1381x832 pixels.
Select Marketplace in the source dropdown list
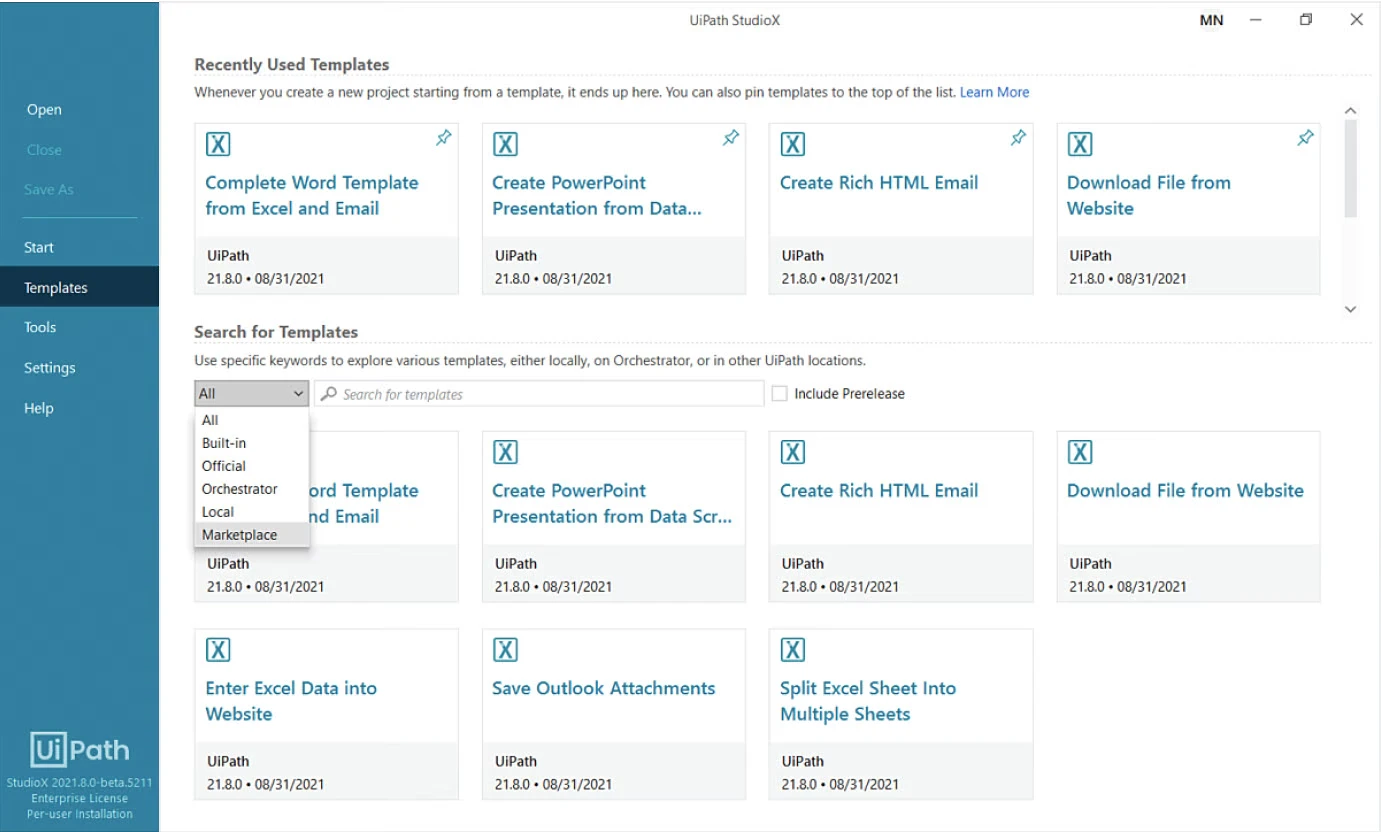[251, 535]
